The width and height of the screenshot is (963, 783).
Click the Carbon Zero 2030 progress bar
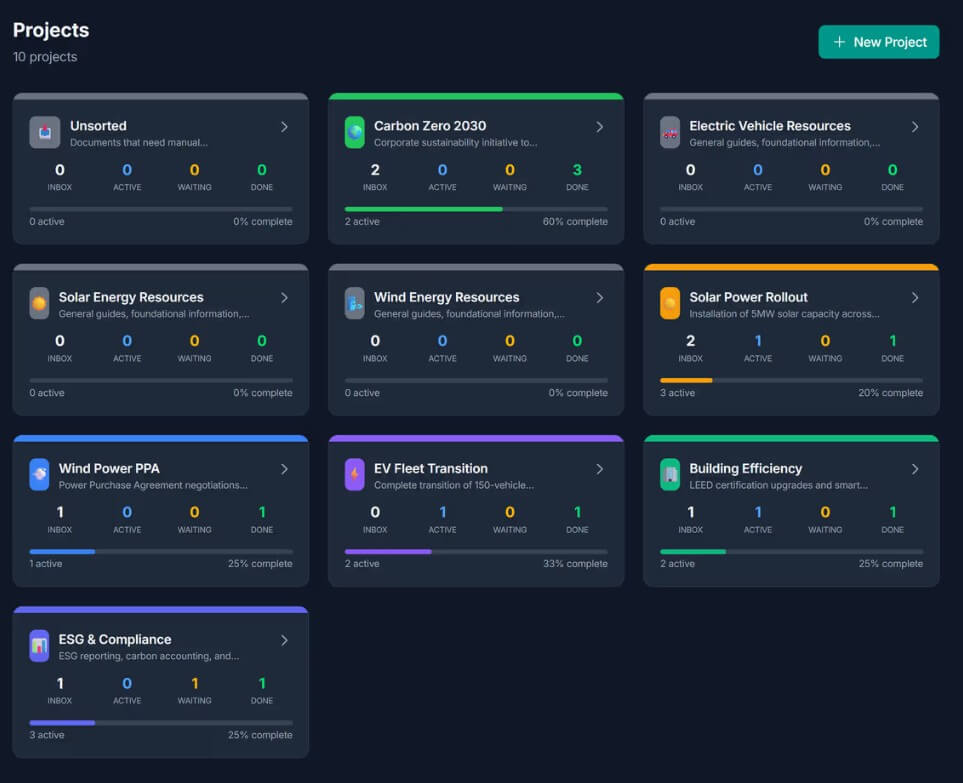pos(476,209)
